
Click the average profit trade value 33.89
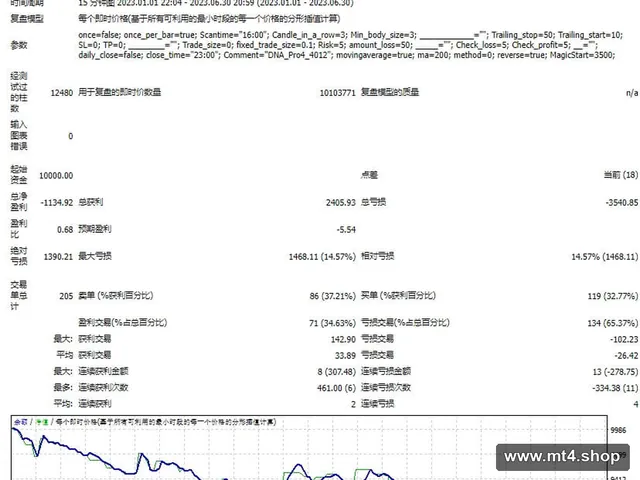(x=345, y=356)
